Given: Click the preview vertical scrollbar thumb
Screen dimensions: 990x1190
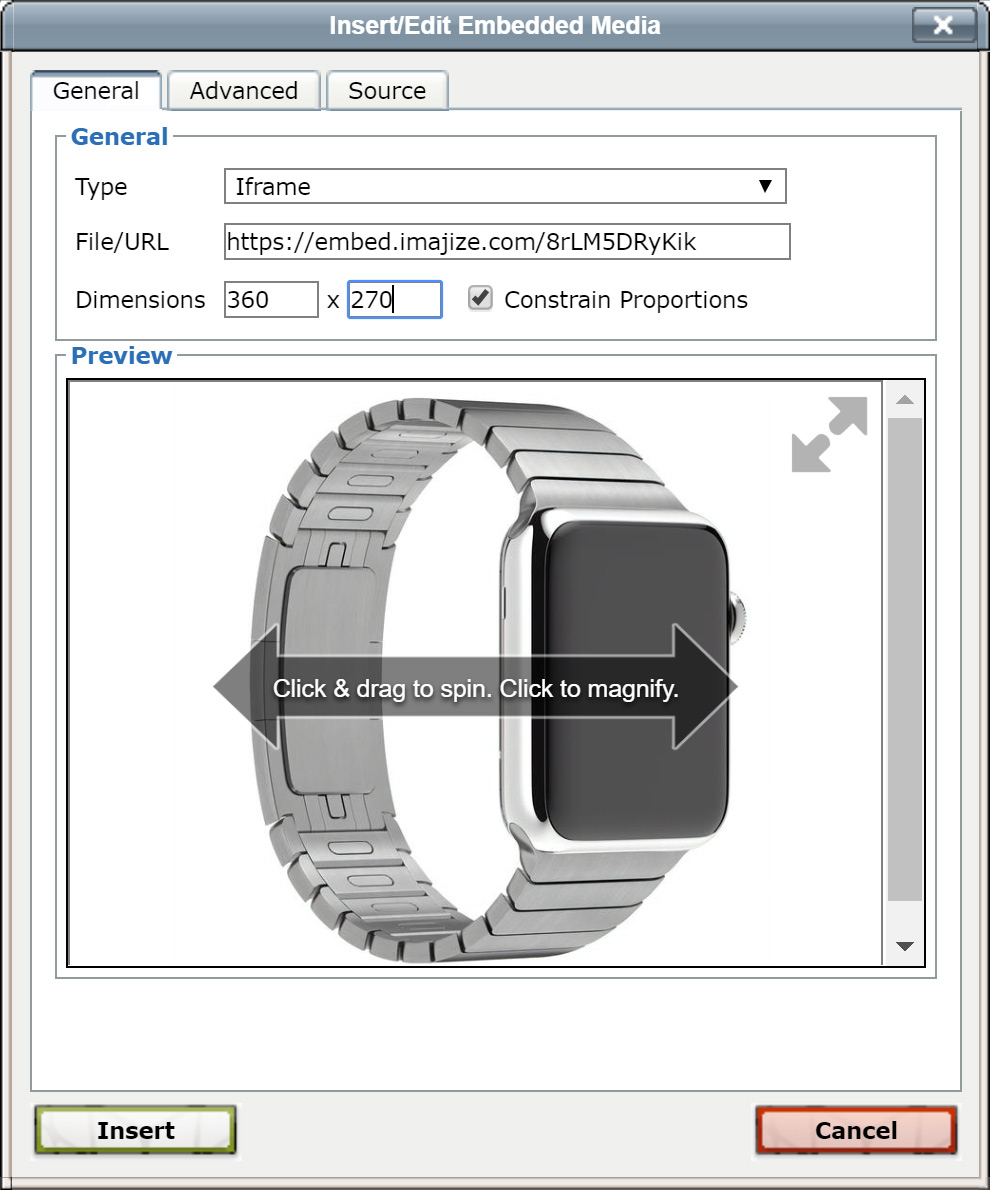Looking at the screenshot, I should pos(904,660).
